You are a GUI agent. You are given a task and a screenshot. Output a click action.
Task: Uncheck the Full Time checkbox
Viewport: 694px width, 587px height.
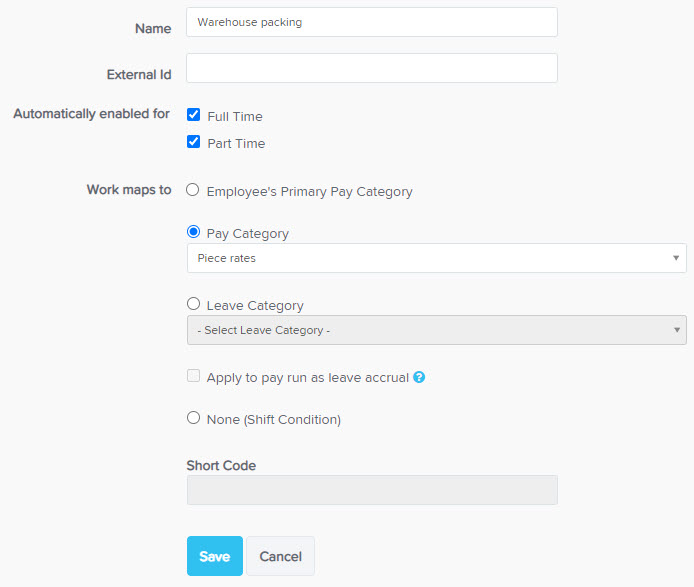193,115
